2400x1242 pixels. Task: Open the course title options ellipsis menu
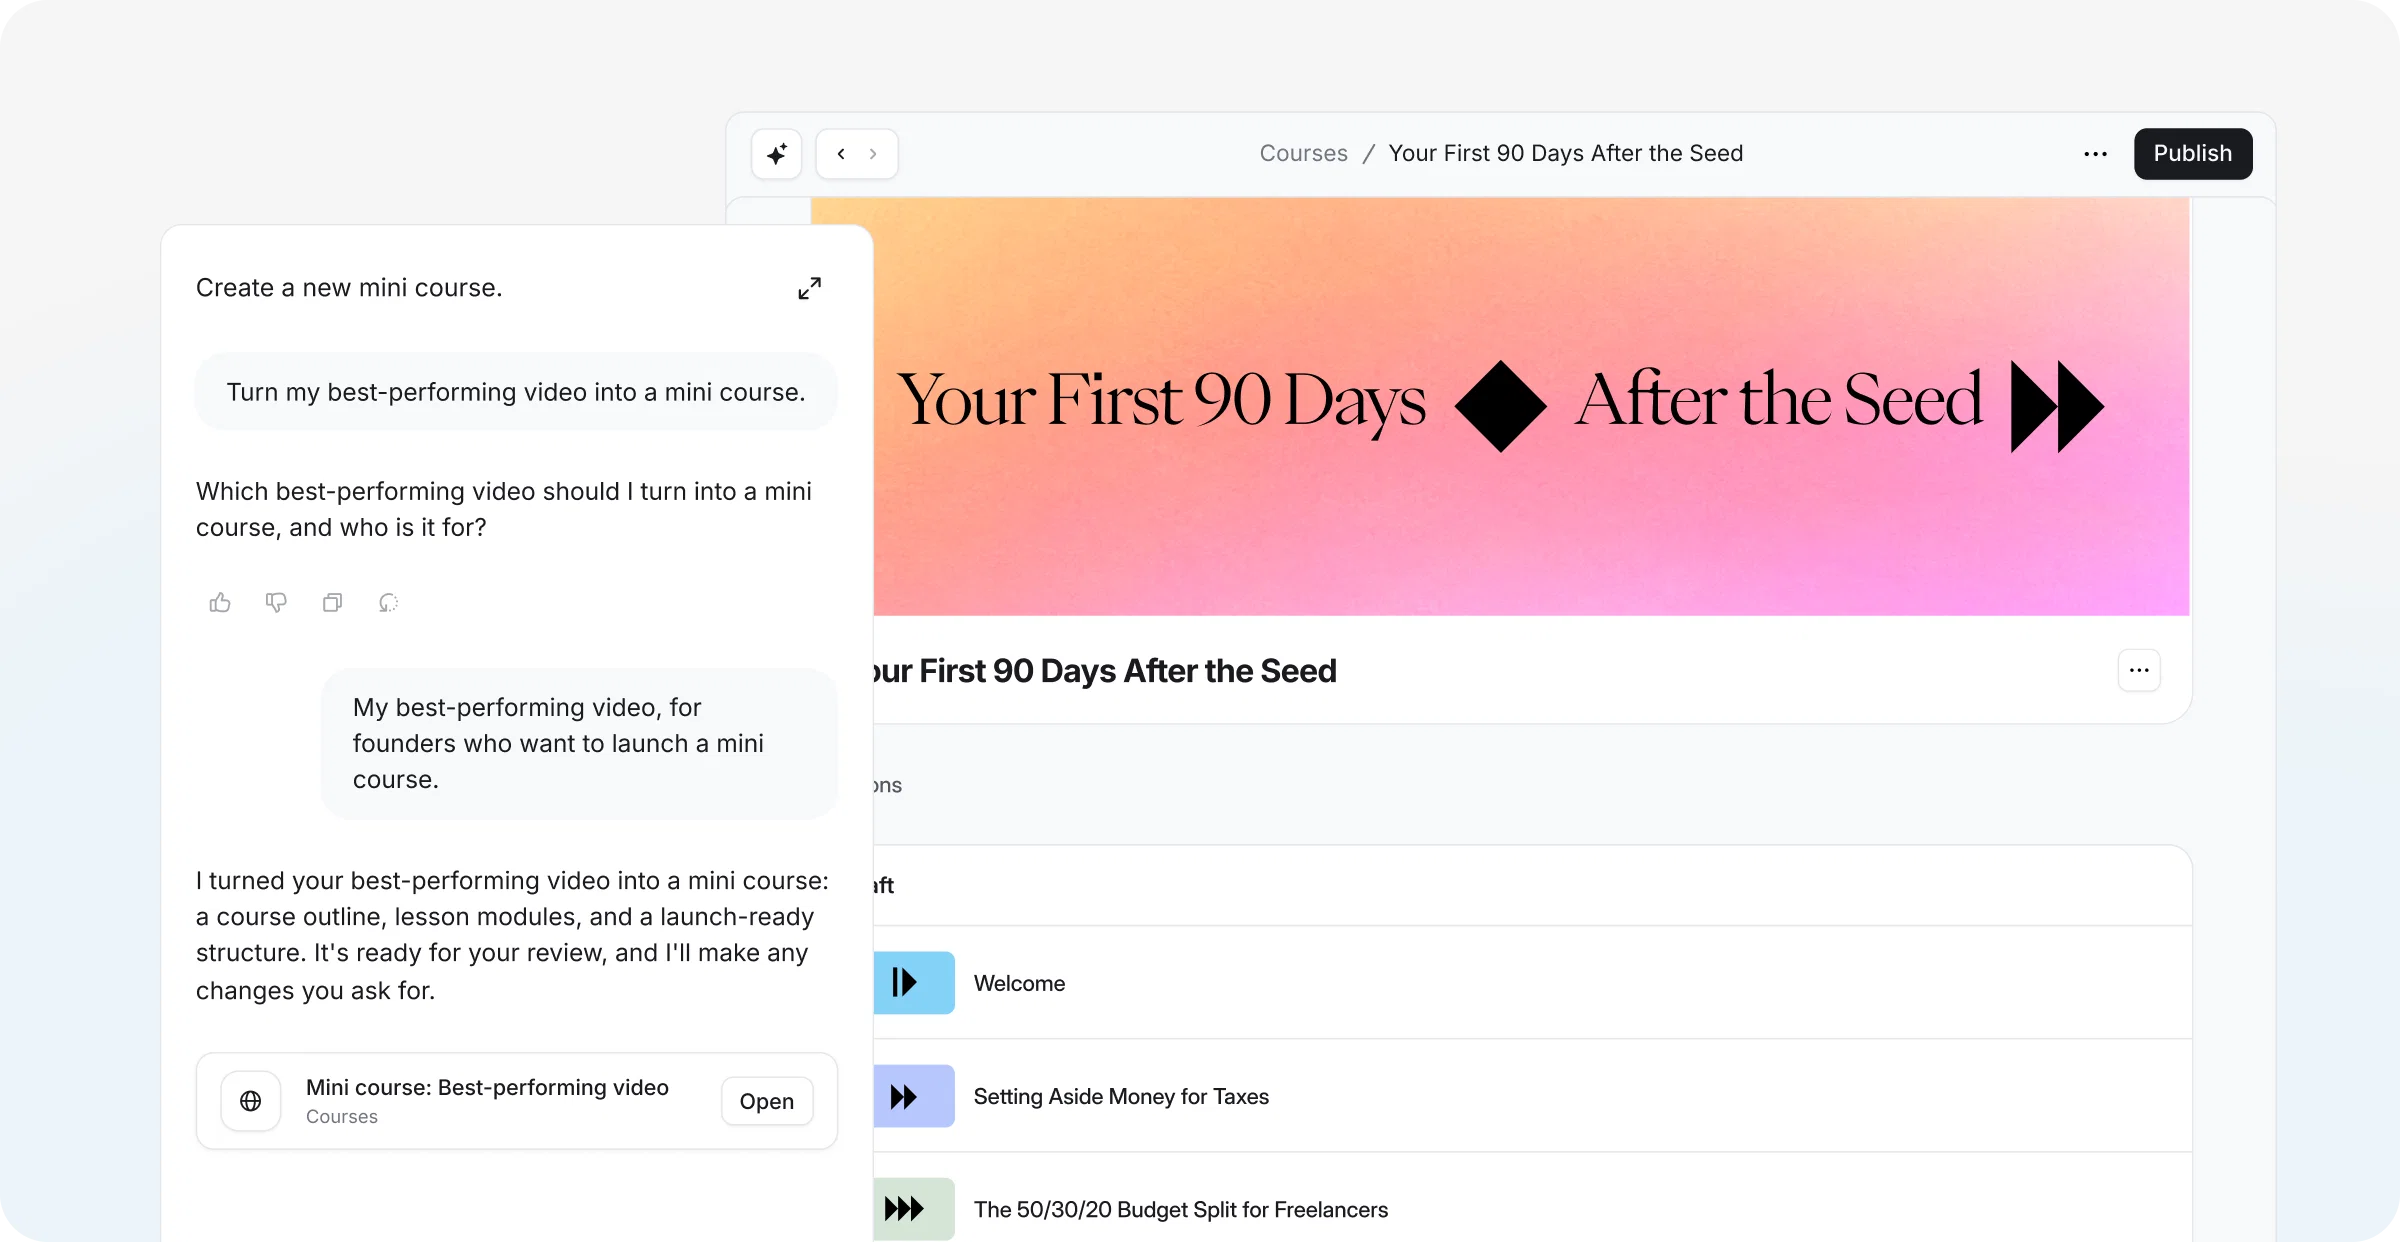[x=2139, y=670]
